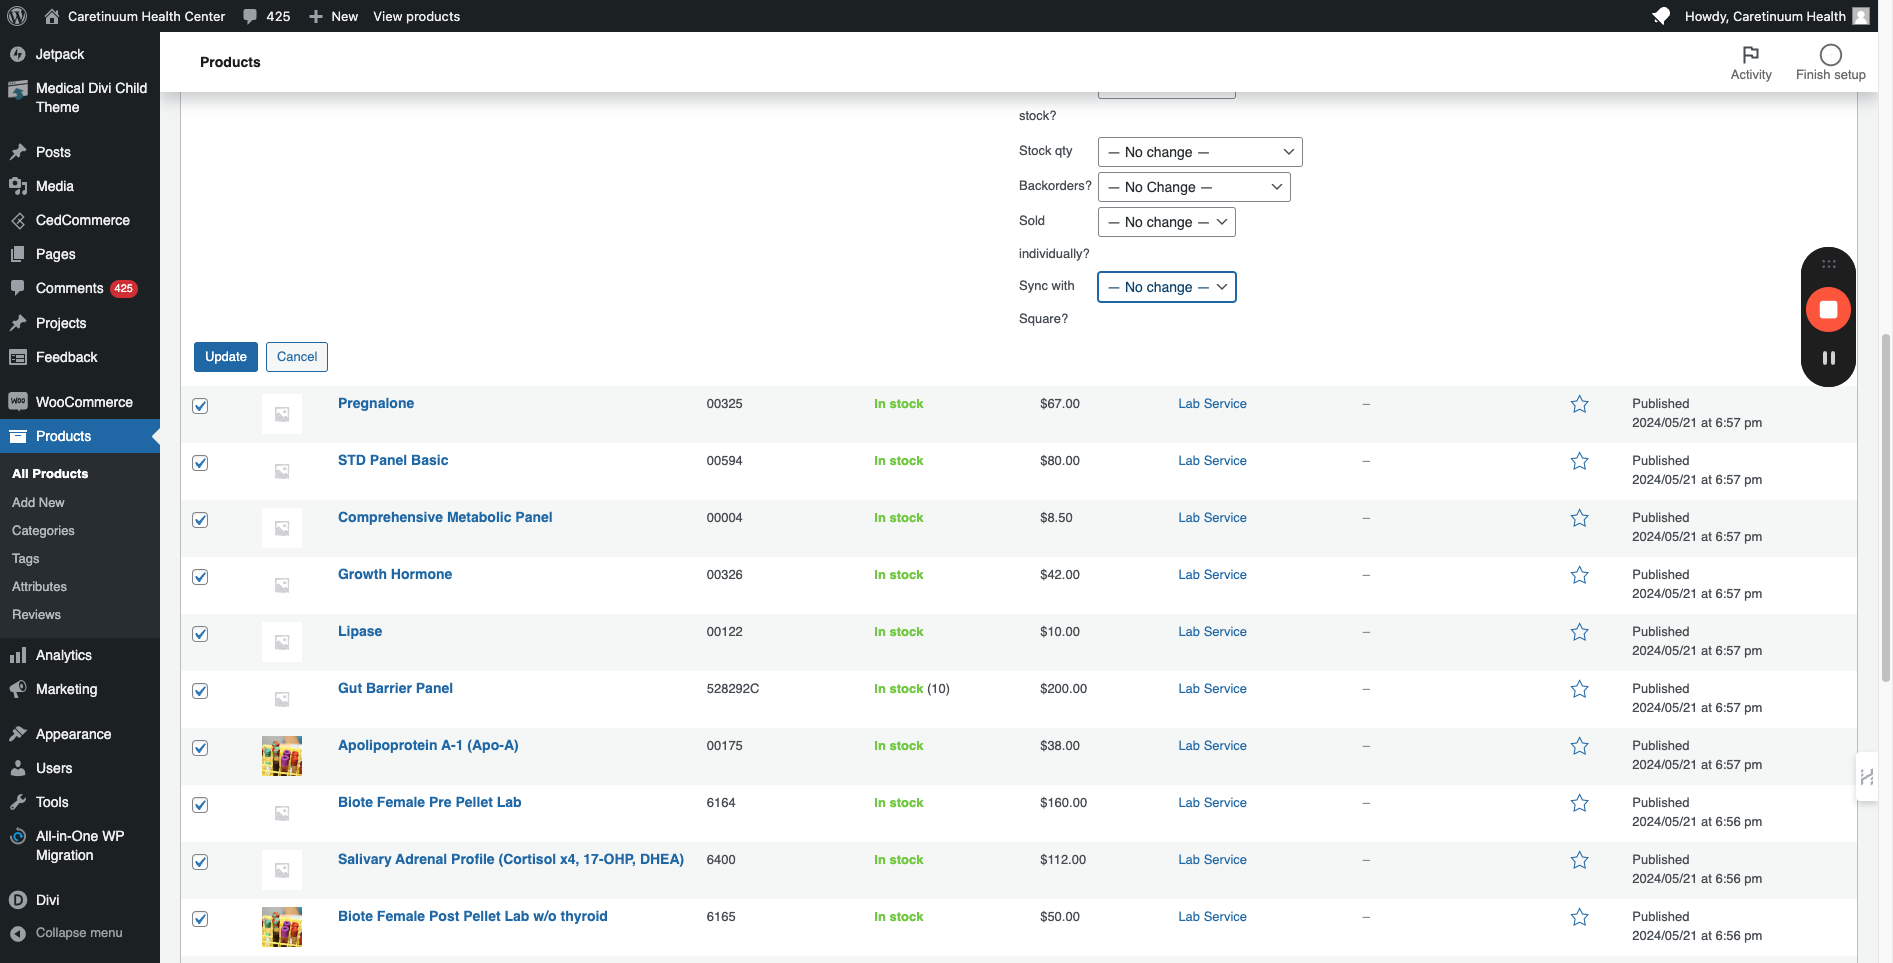1893x963 pixels.
Task: Open the Sync with Square dropdown
Action: (1167, 287)
